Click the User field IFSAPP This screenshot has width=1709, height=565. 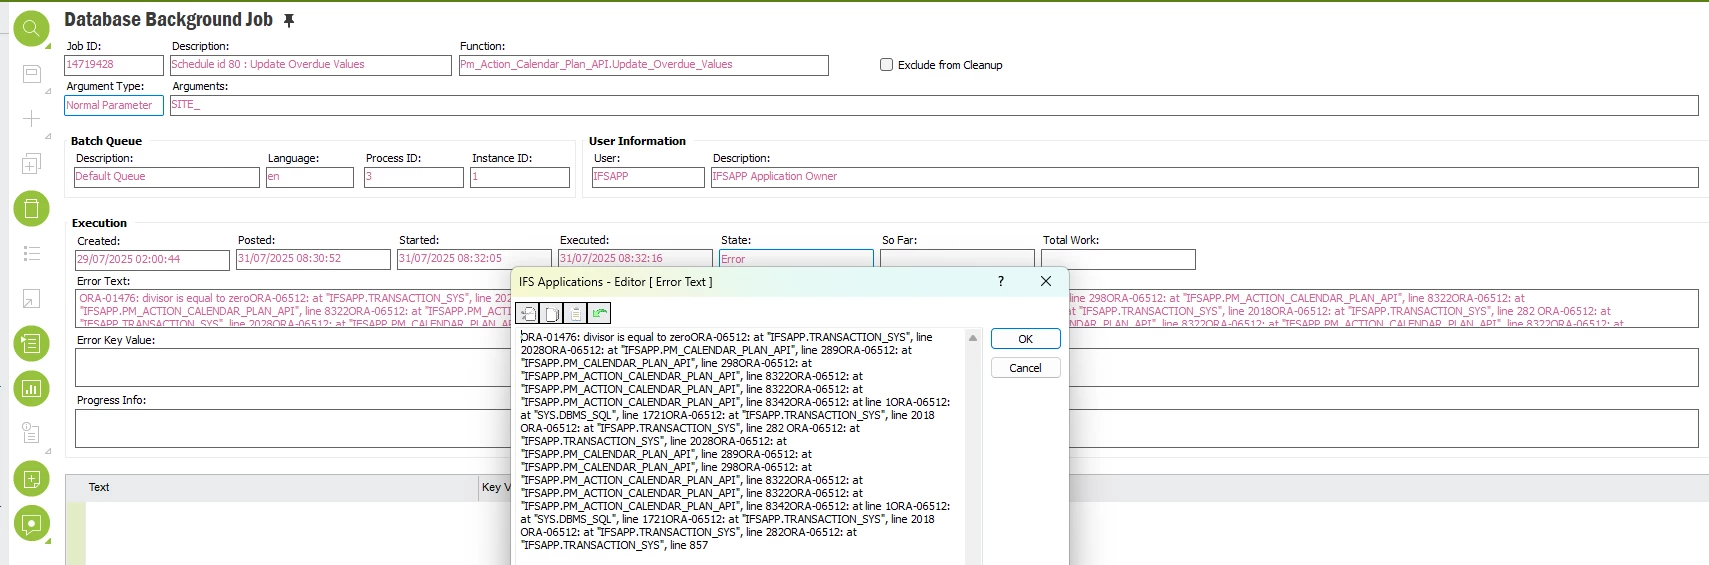pyautogui.click(x=648, y=177)
